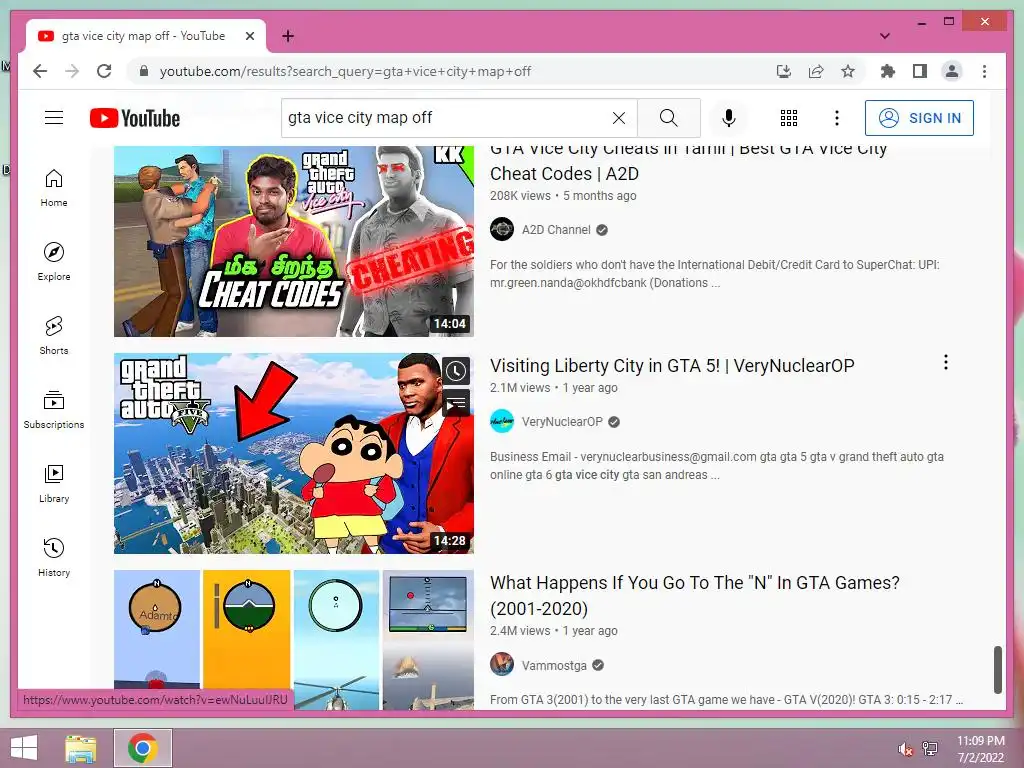The height and width of the screenshot is (768, 1024).
Task: Click the VeryNuclearOP channel avatar
Action: click(502, 421)
